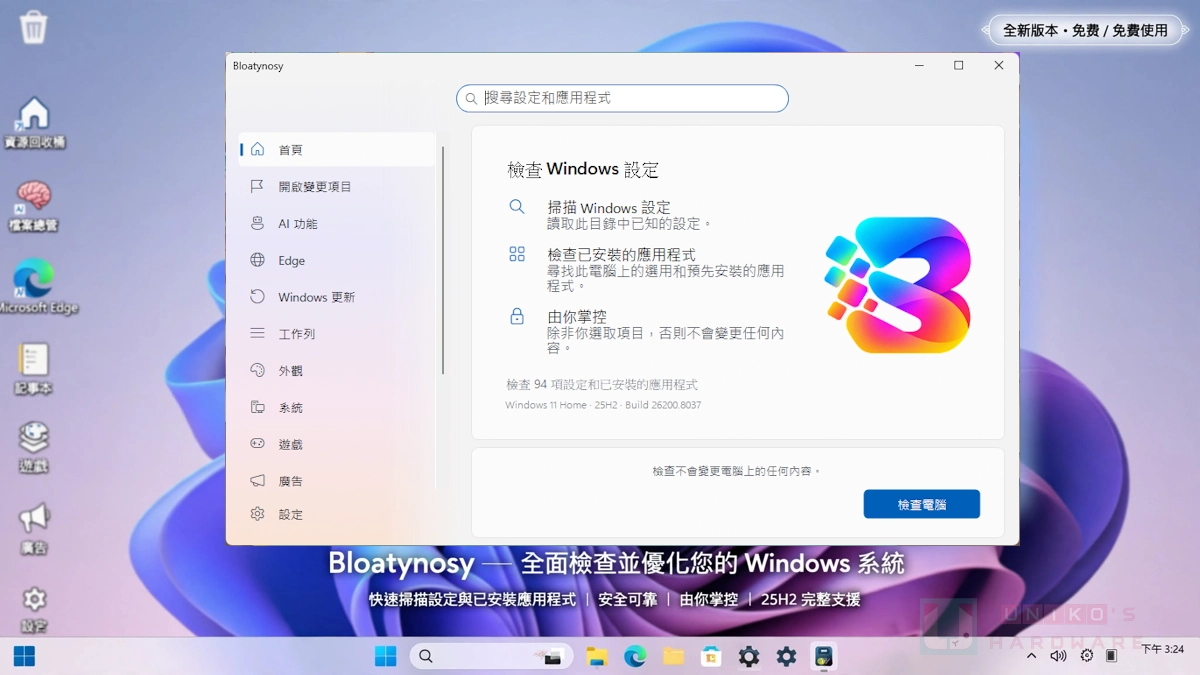Focus the 搜尋設定和應用程式 search box

622,98
